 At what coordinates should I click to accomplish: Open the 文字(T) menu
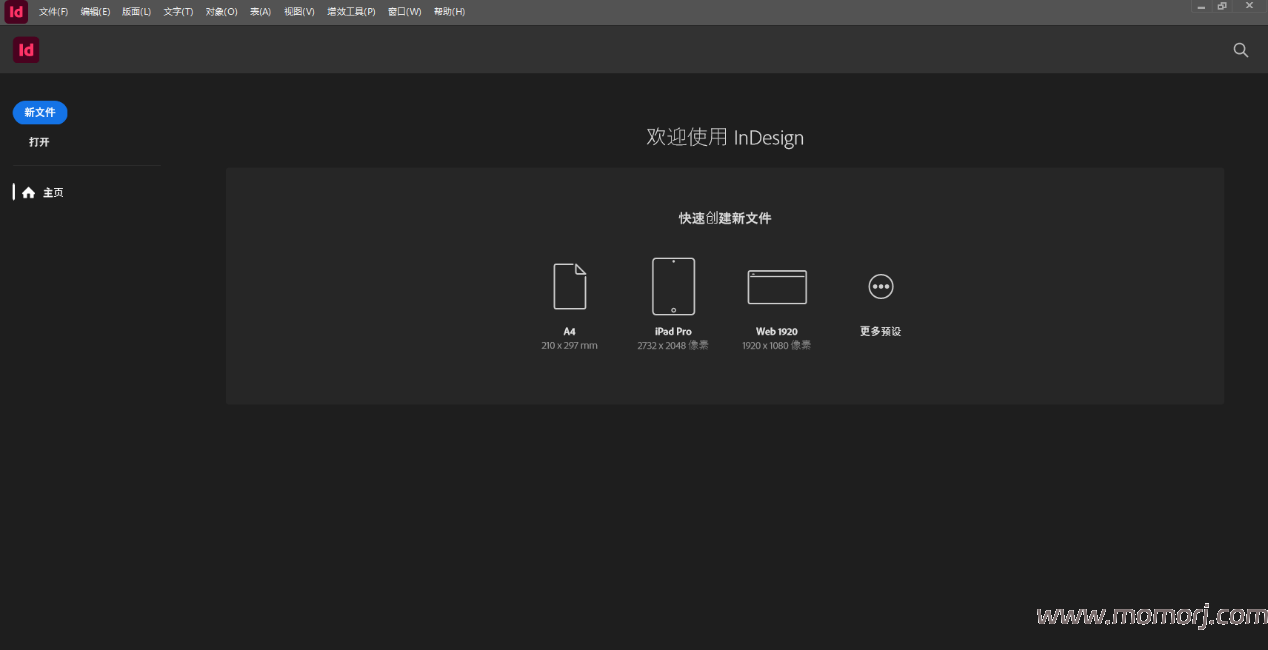[x=178, y=12]
